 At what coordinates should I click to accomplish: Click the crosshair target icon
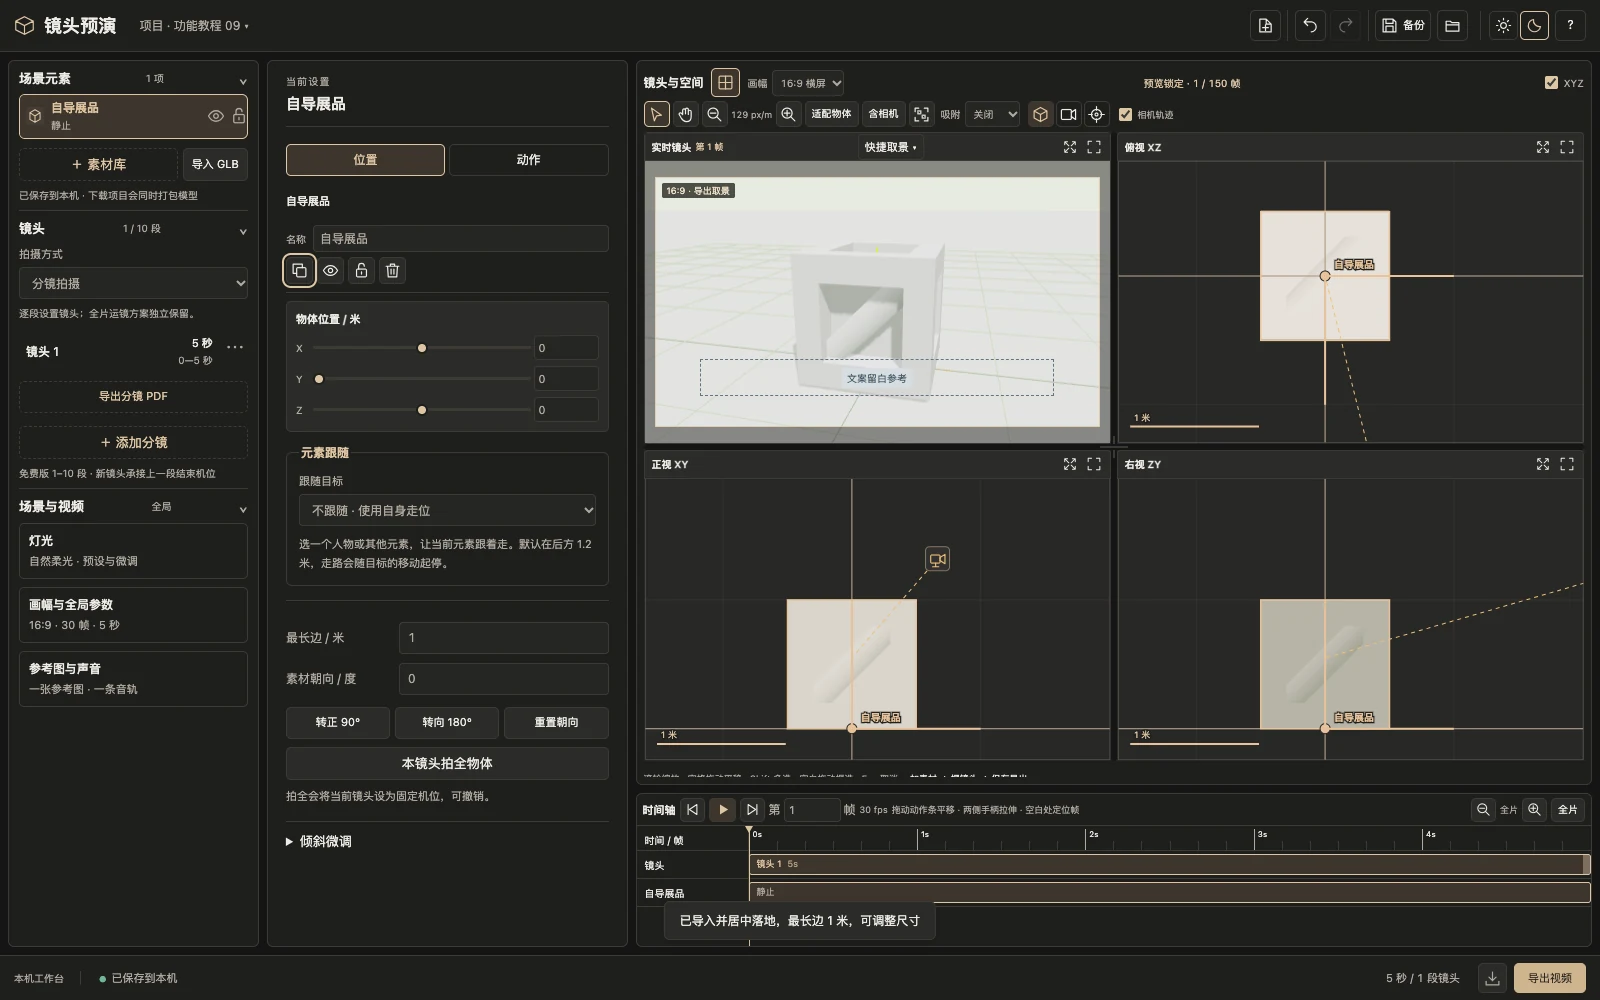pos(1096,114)
